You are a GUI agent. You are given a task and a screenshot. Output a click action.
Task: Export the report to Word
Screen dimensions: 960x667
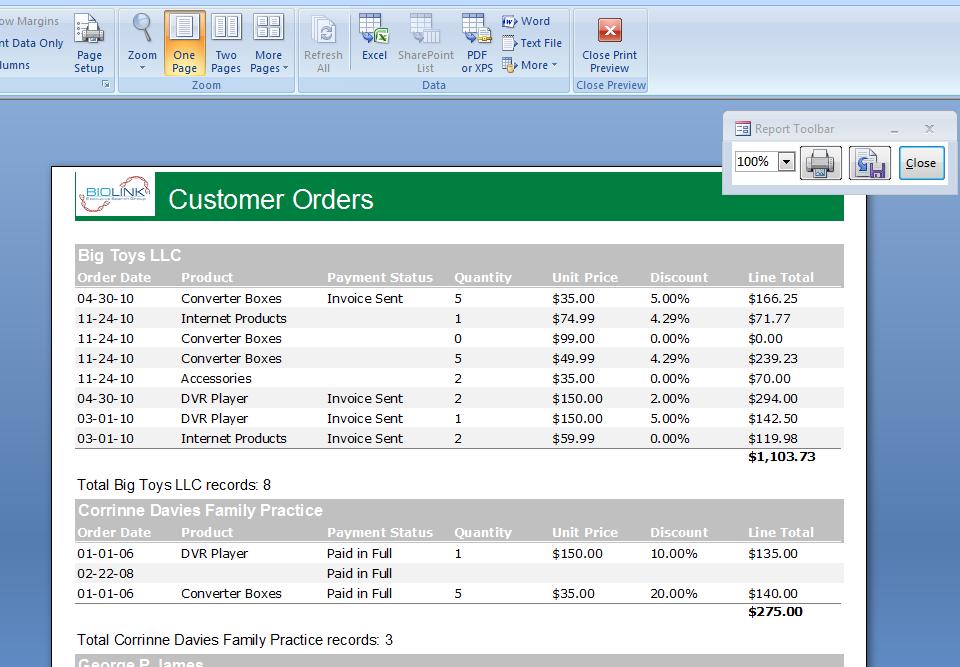[526, 21]
